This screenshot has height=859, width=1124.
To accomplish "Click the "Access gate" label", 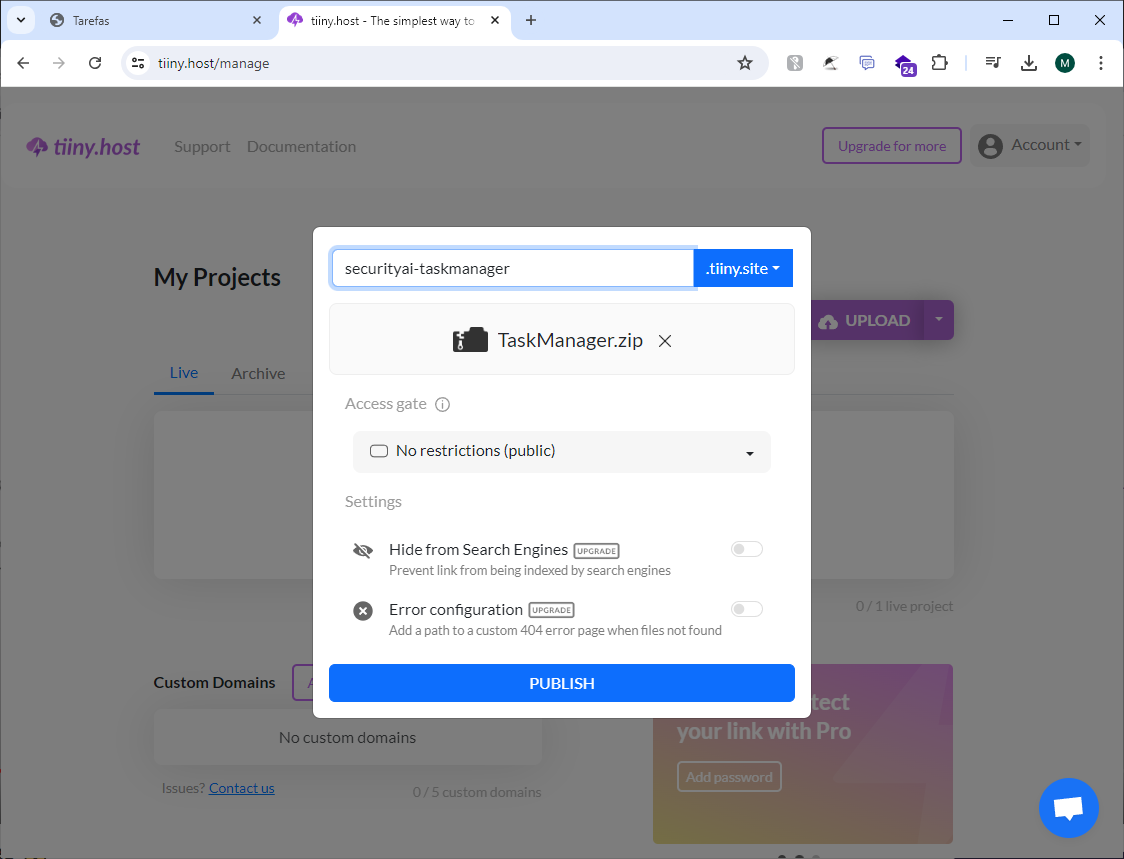I will point(386,404).
